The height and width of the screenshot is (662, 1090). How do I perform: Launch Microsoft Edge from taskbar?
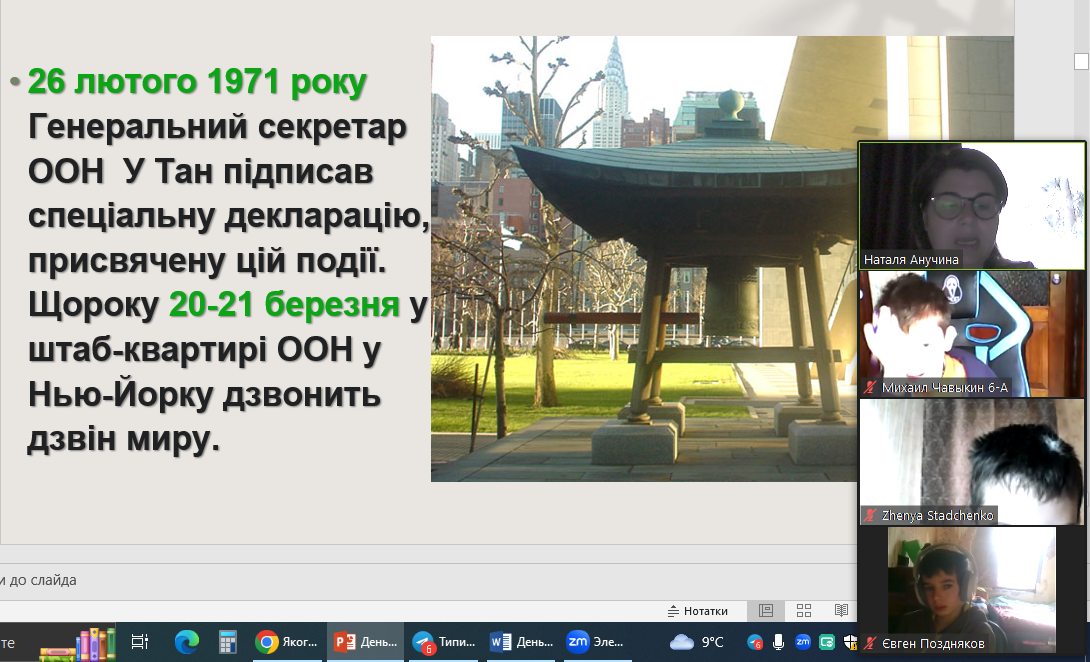click(187, 642)
